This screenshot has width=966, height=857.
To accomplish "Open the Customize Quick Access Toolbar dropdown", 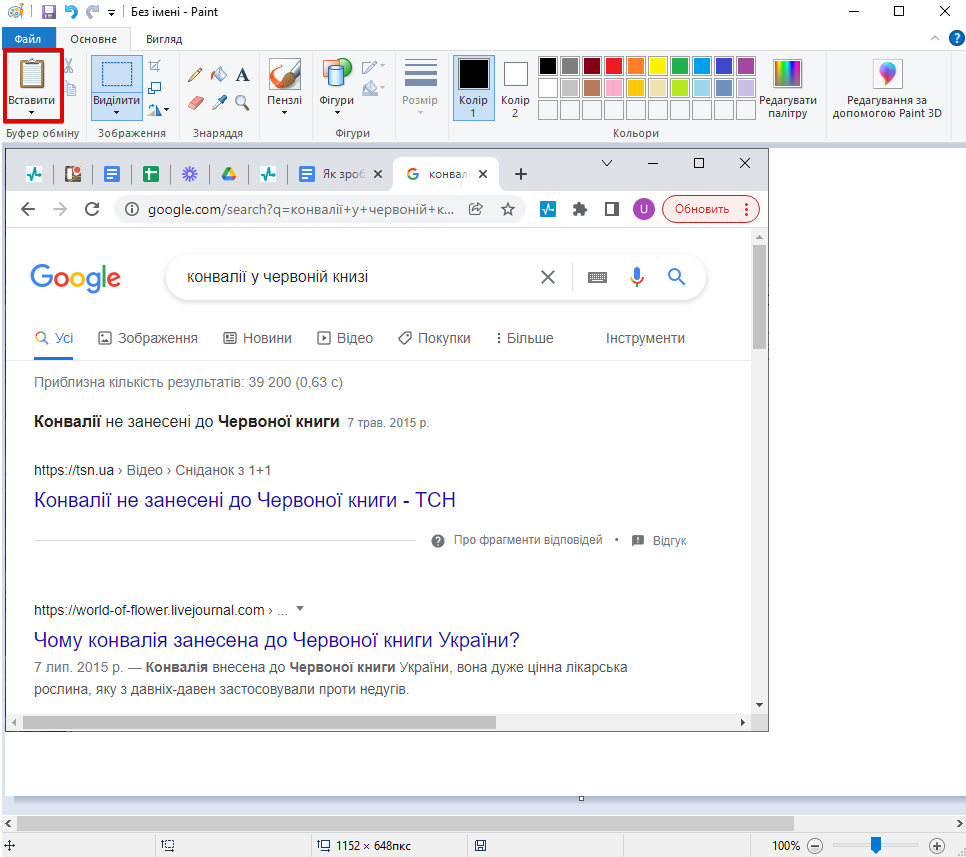I will click(112, 12).
